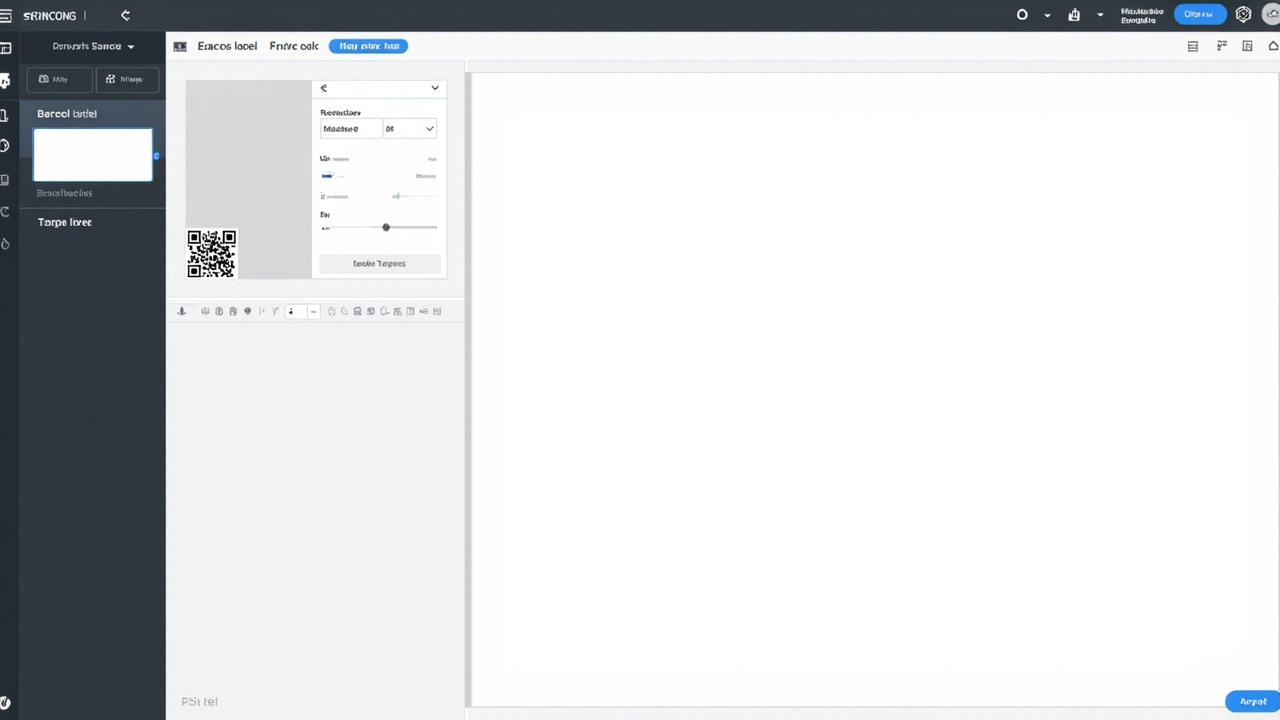Select the Tarpe item in the sidebar list

(x=65, y=222)
